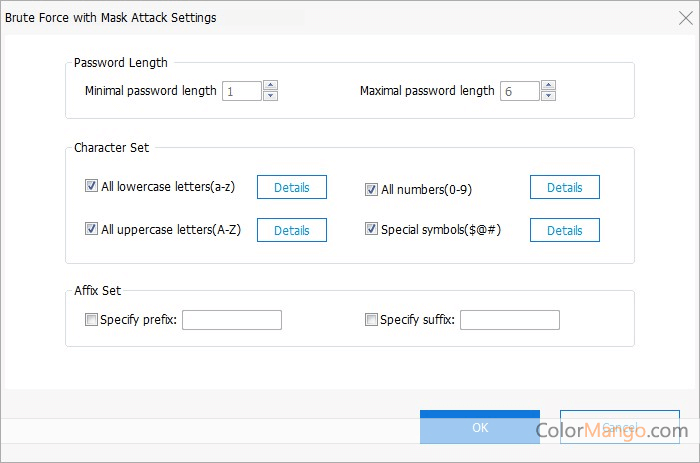The image size is (700, 463).
Task: Enable the Specify suffix checkbox
Action: tap(371, 320)
